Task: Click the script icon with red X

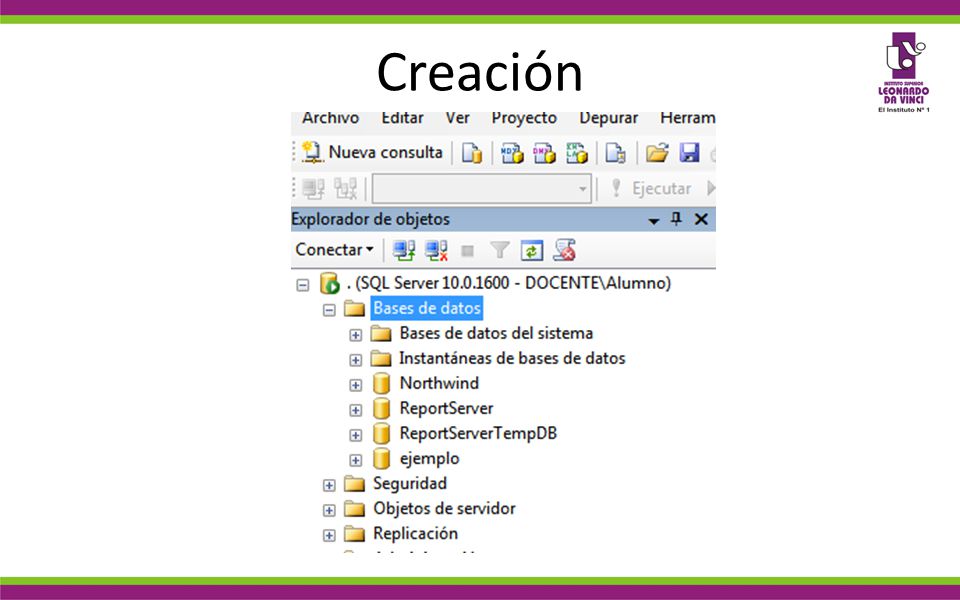Action: pos(564,250)
